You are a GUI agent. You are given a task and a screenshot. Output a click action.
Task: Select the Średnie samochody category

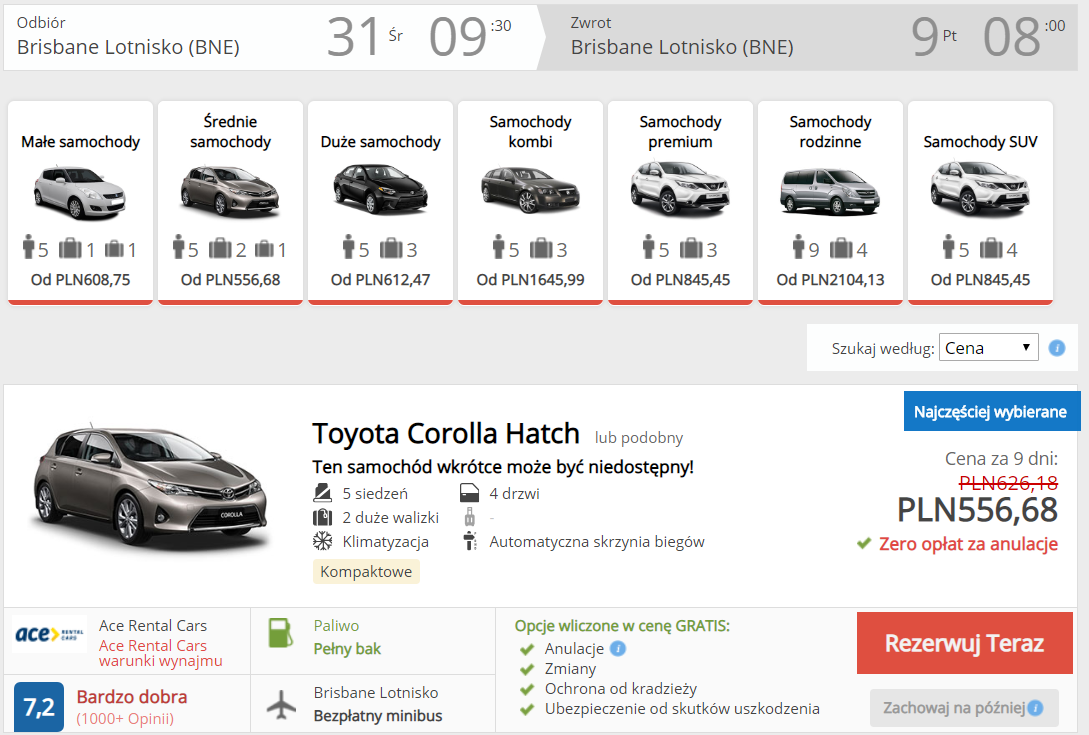tap(230, 201)
